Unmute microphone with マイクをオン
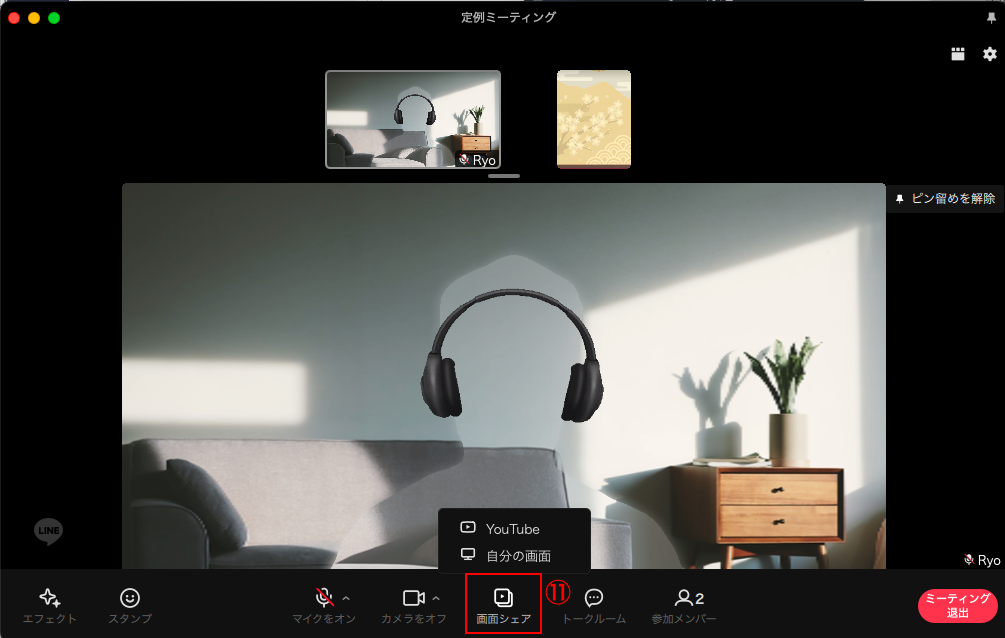This screenshot has height=638, width=1005. tap(324, 604)
